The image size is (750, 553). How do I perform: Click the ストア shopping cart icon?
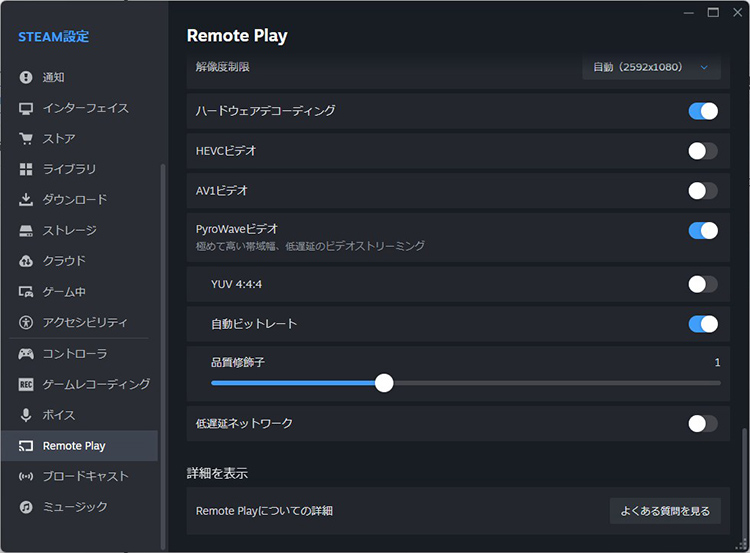point(26,139)
